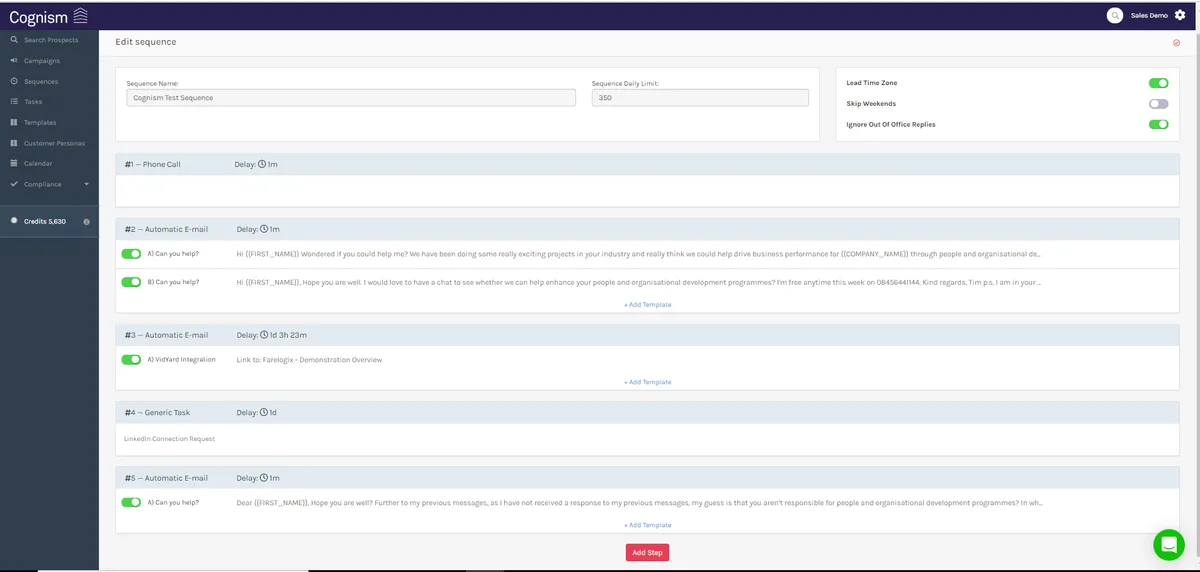Click the #2 Automatic E-mail header

[647, 229]
